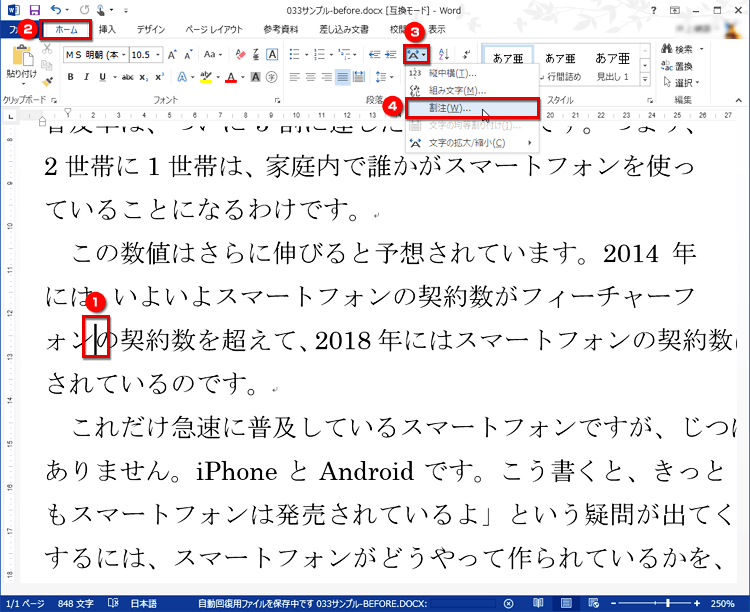Expand the styles gallery
The width and height of the screenshot is (750, 612).
pyautogui.click(x=645, y=80)
